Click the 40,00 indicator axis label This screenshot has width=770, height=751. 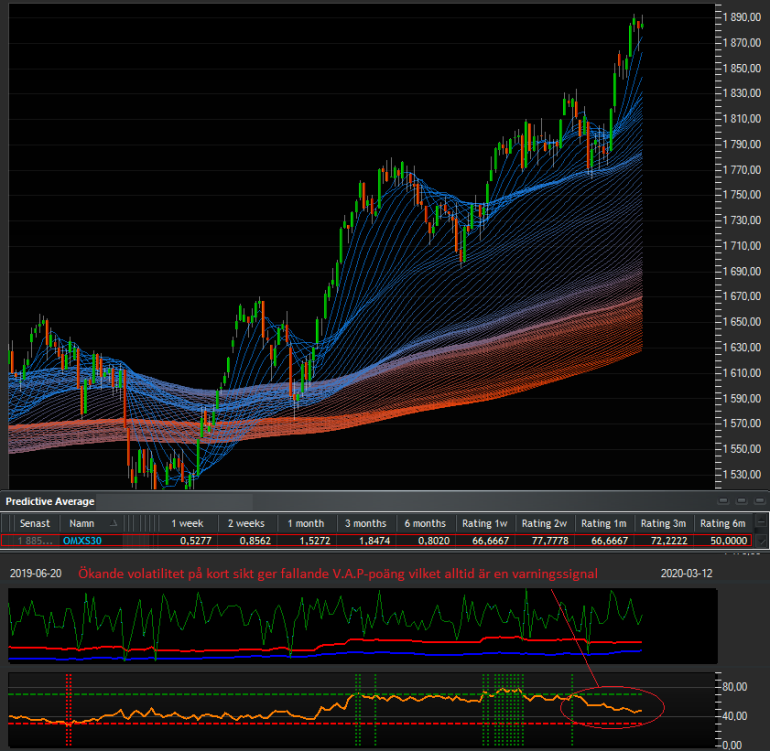click(735, 716)
